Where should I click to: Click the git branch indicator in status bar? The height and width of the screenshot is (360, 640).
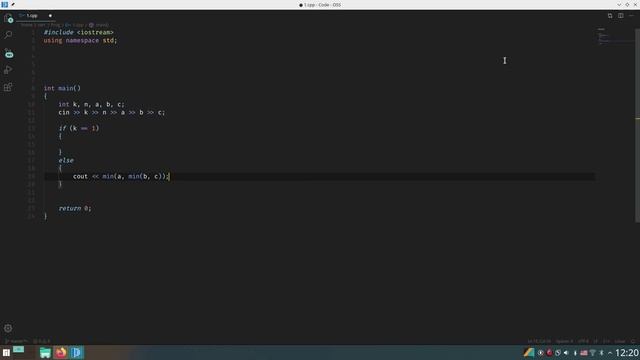(x=16, y=341)
